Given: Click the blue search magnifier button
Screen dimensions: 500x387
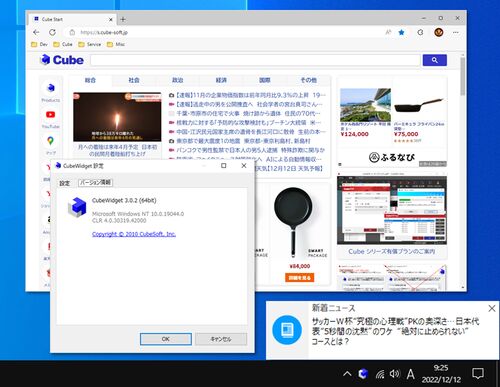Looking at the screenshot, I should pyautogui.click(x=435, y=60).
